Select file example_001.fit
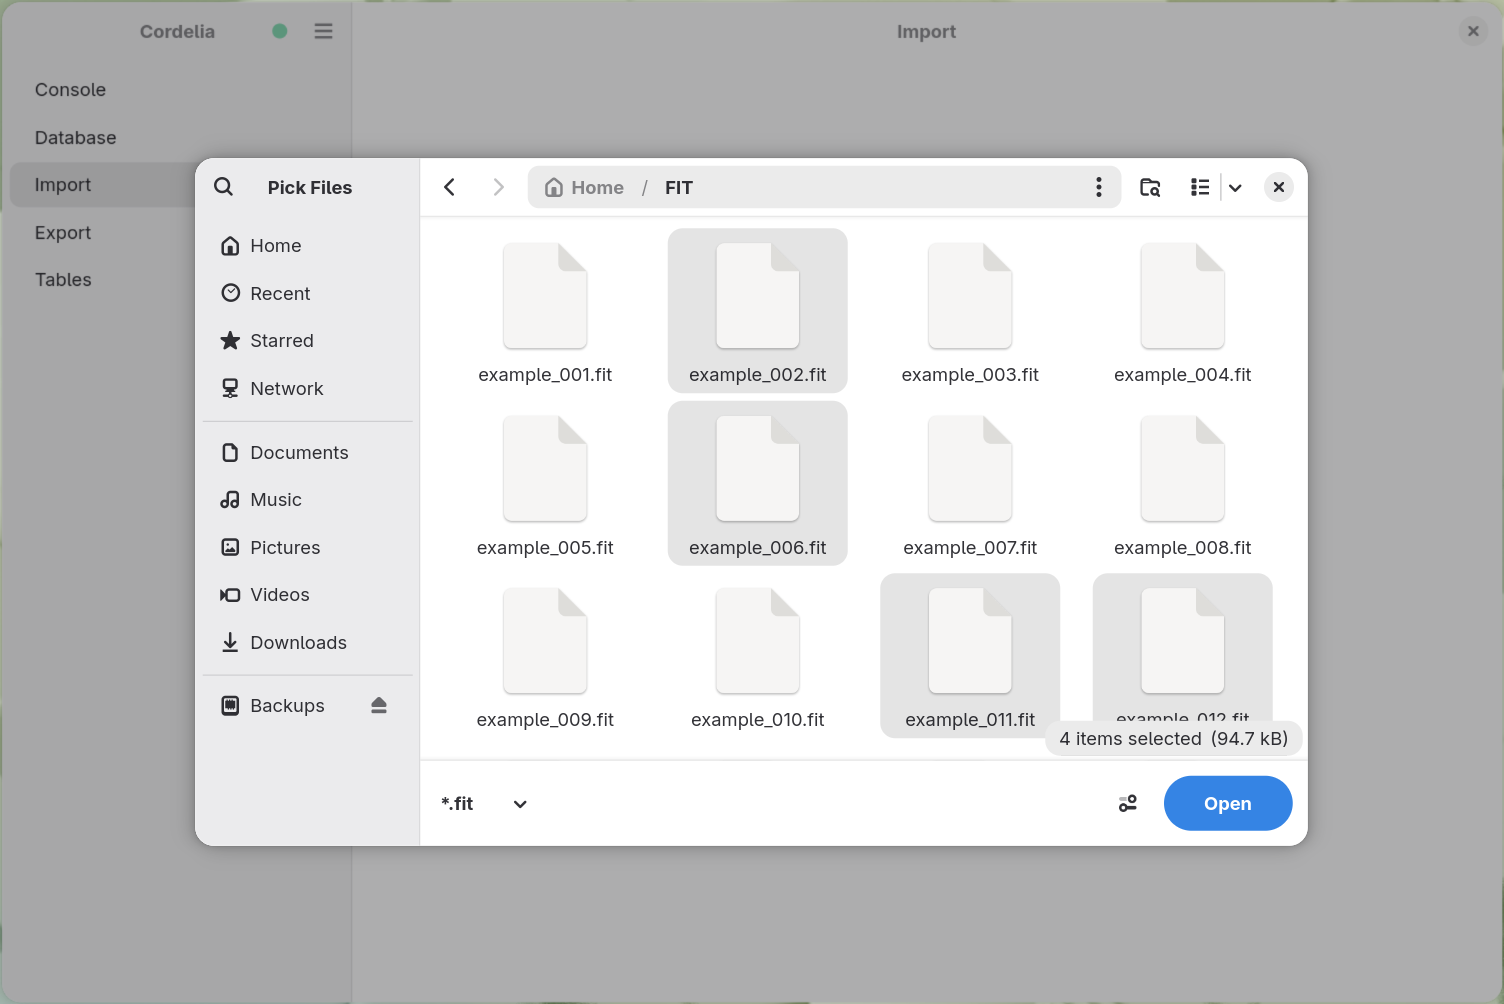Image resolution: width=1504 pixels, height=1004 pixels. tap(545, 311)
